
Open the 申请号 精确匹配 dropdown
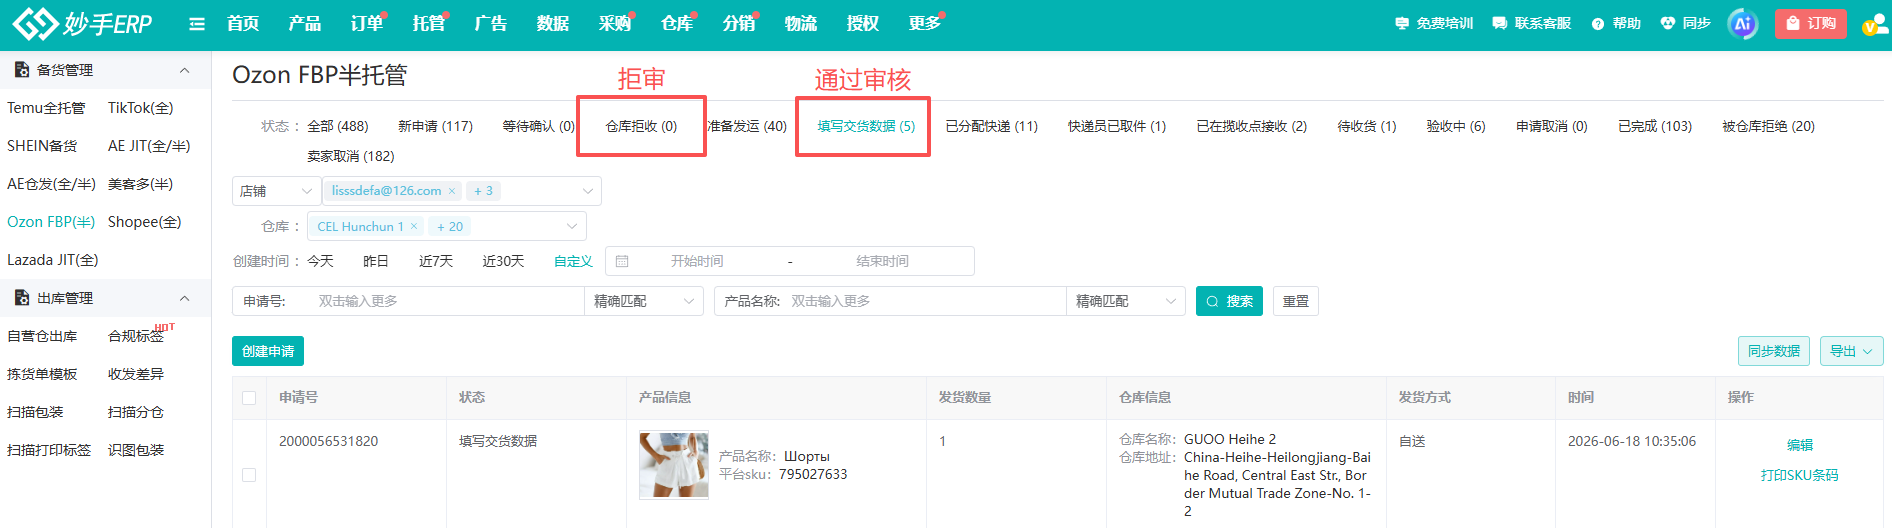pos(644,301)
